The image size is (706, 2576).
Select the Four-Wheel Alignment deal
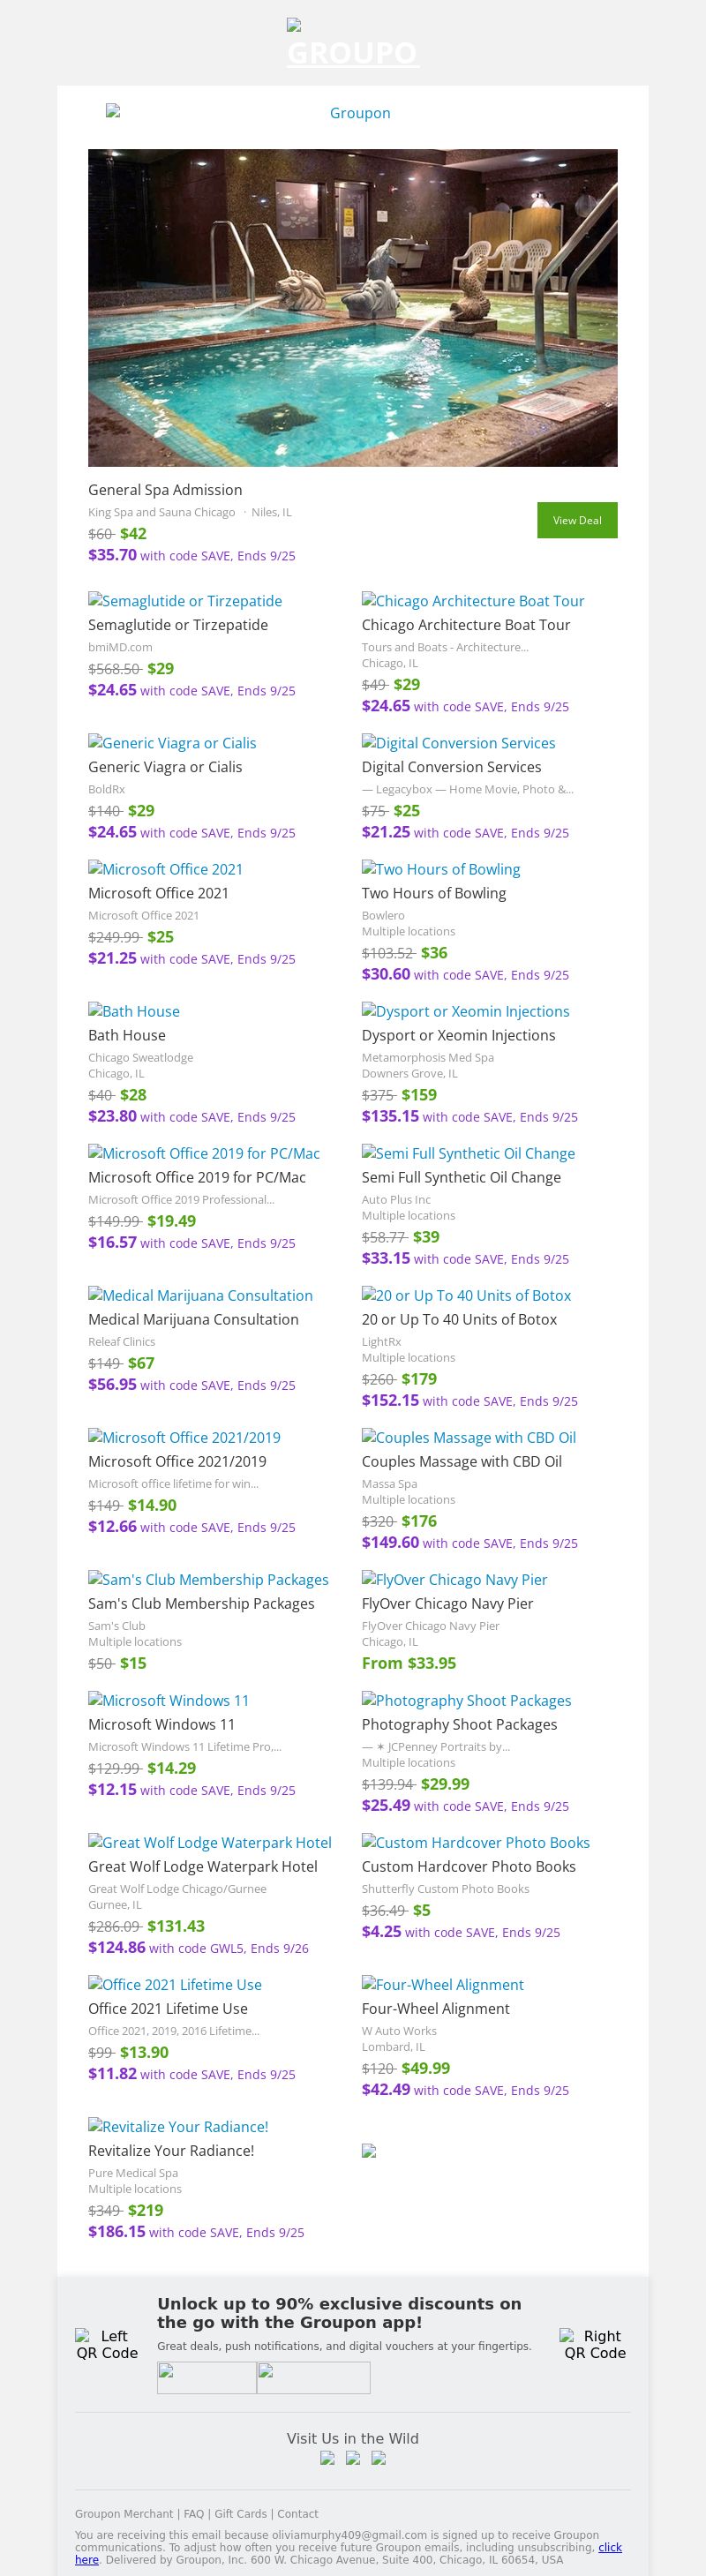pyautogui.click(x=442, y=1984)
